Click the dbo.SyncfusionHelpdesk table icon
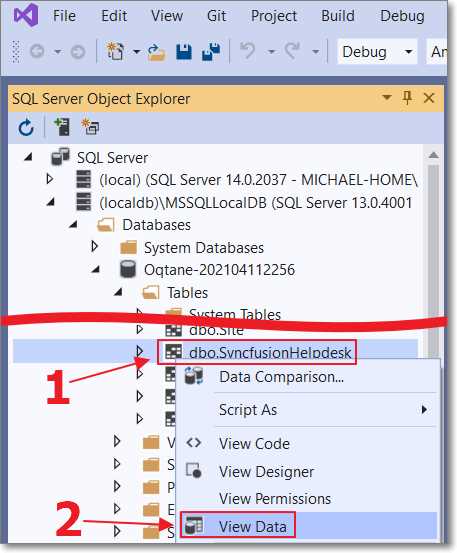The image size is (457, 553). click(x=173, y=352)
